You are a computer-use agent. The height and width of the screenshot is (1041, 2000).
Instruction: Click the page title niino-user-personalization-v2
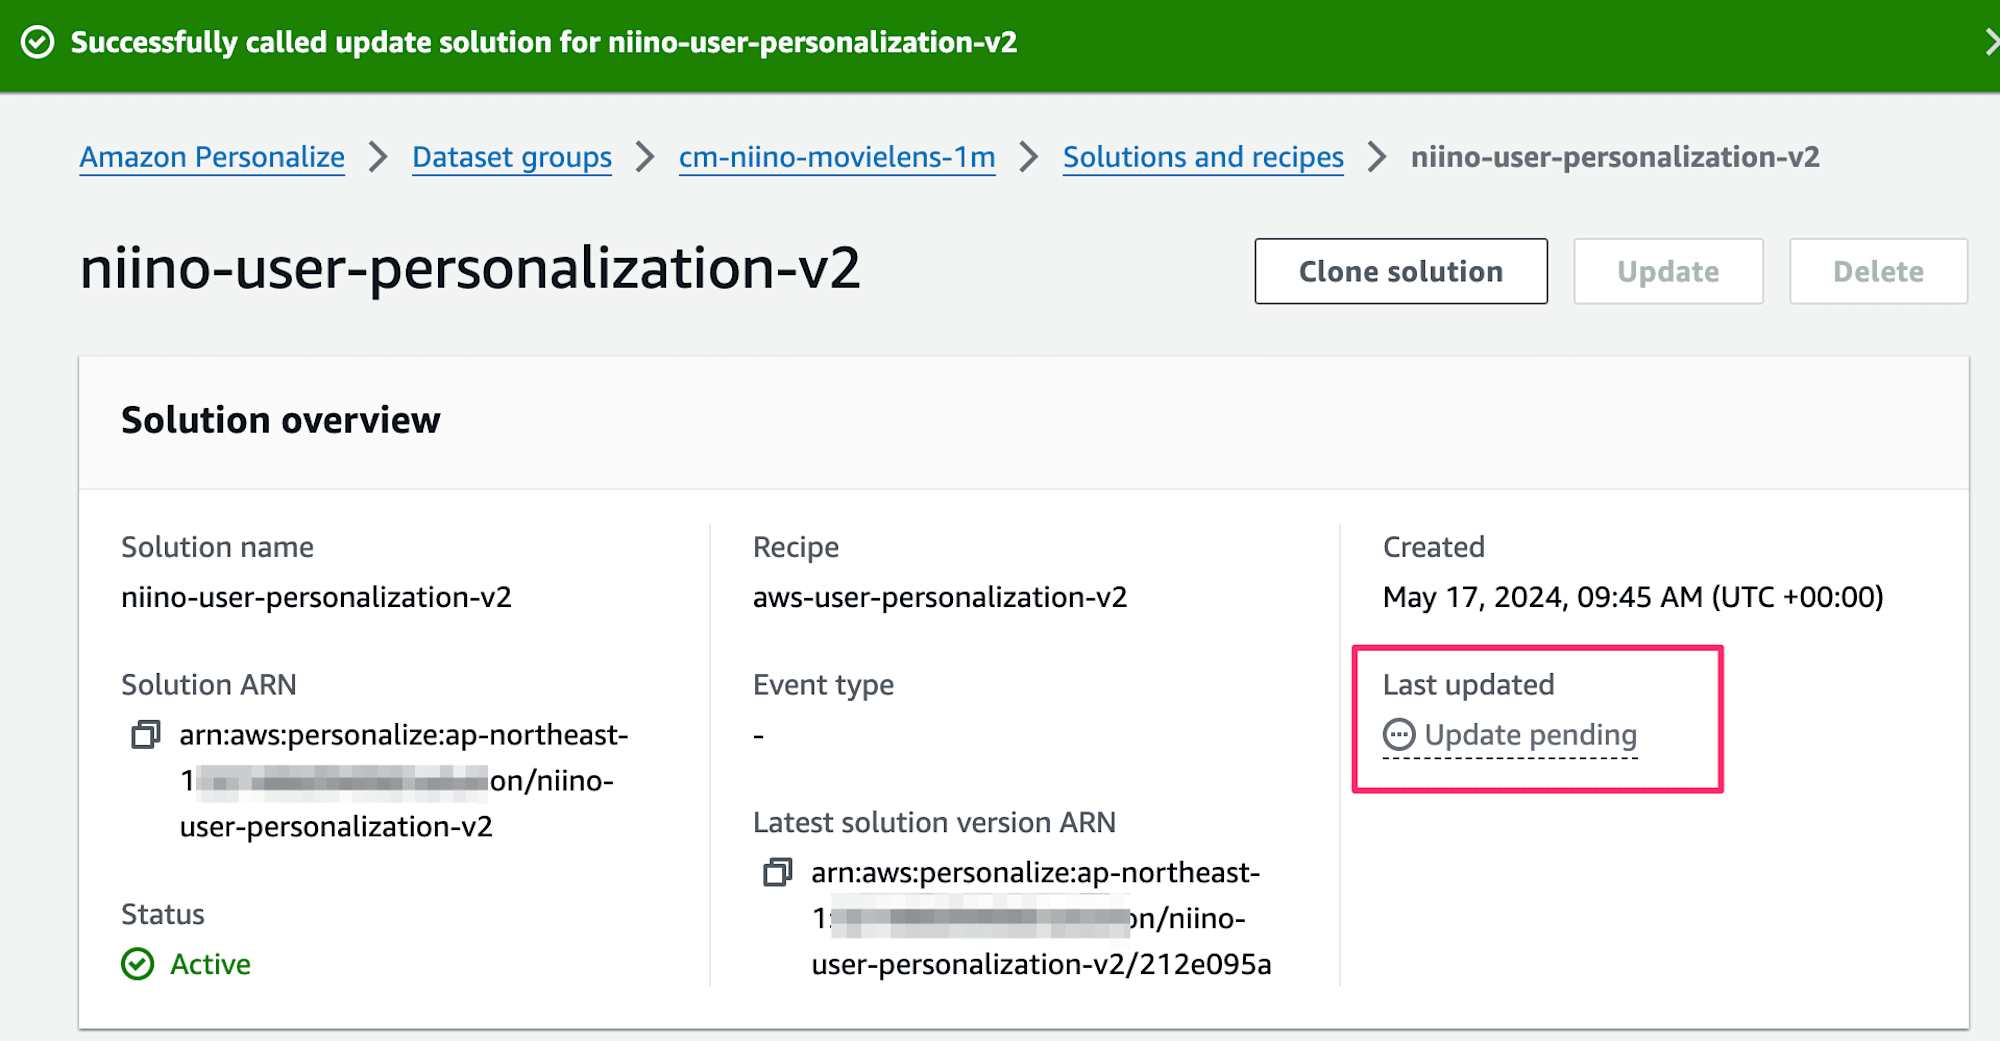470,268
